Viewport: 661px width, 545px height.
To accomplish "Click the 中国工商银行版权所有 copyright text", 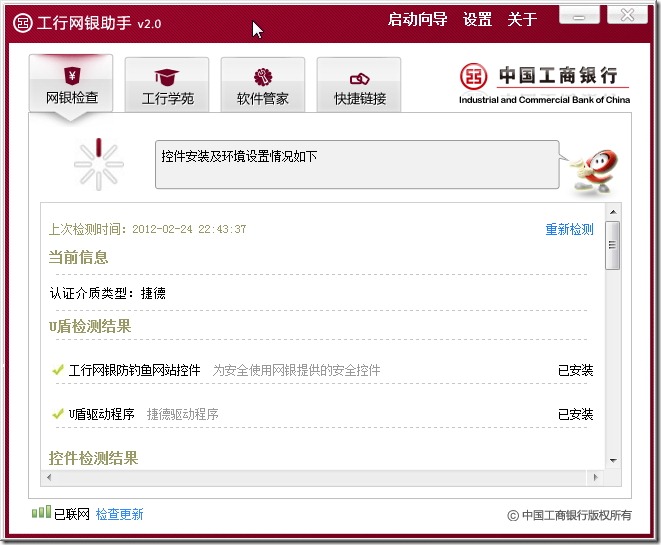I will (x=570, y=515).
